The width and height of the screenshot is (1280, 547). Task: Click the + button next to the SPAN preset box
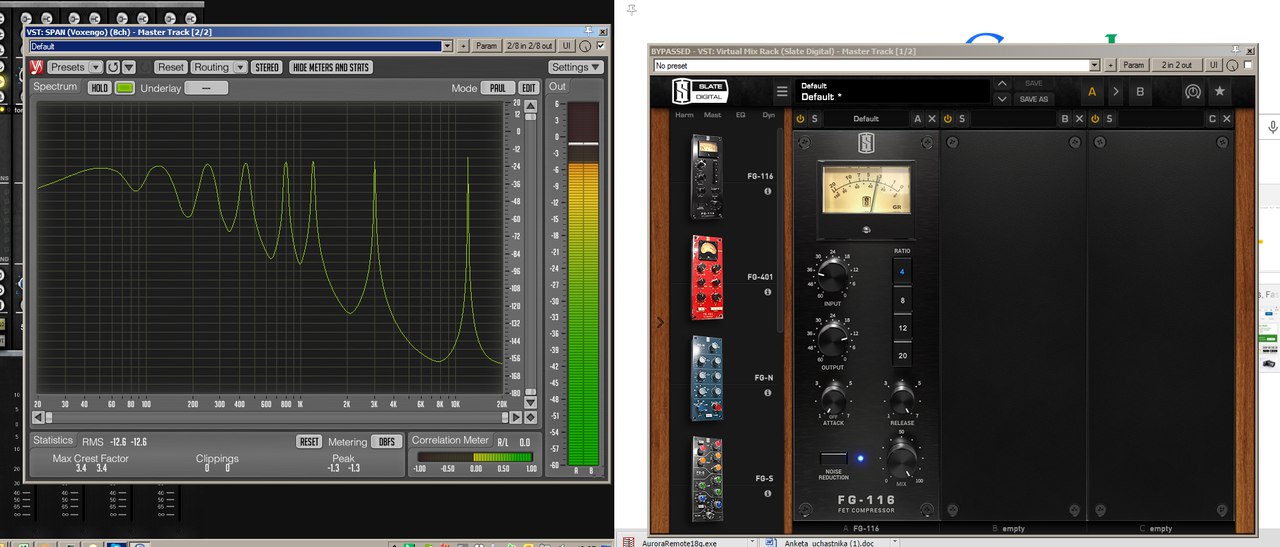click(463, 46)
